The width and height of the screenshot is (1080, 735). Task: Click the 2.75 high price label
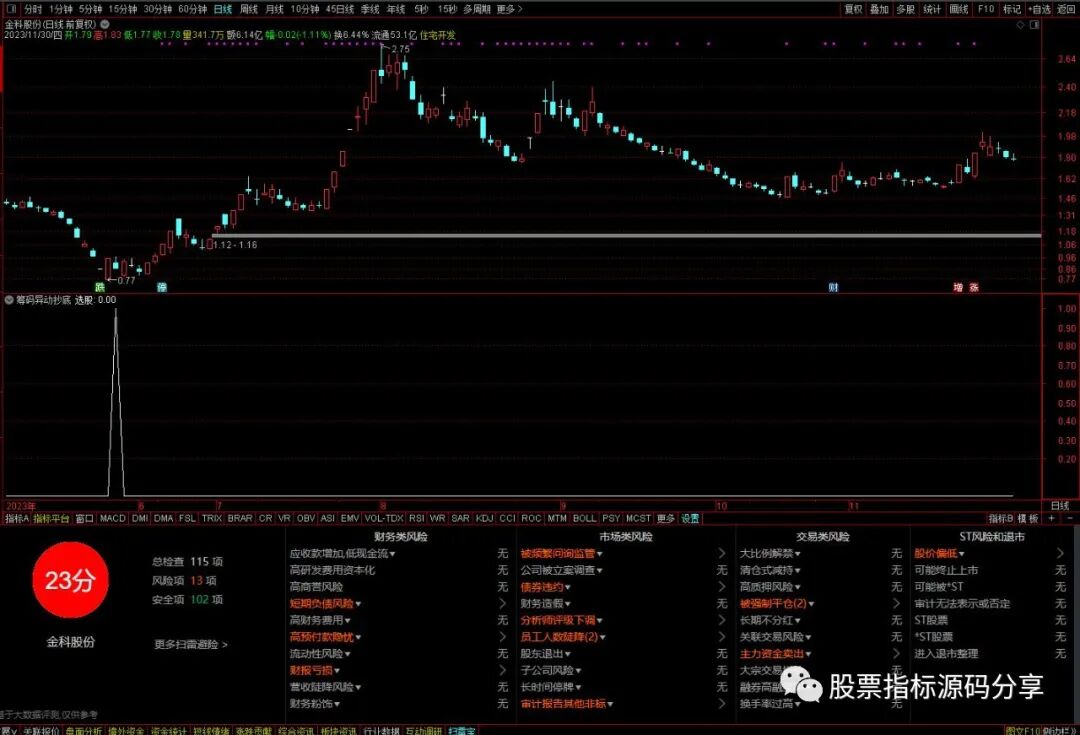click(400, 49)
